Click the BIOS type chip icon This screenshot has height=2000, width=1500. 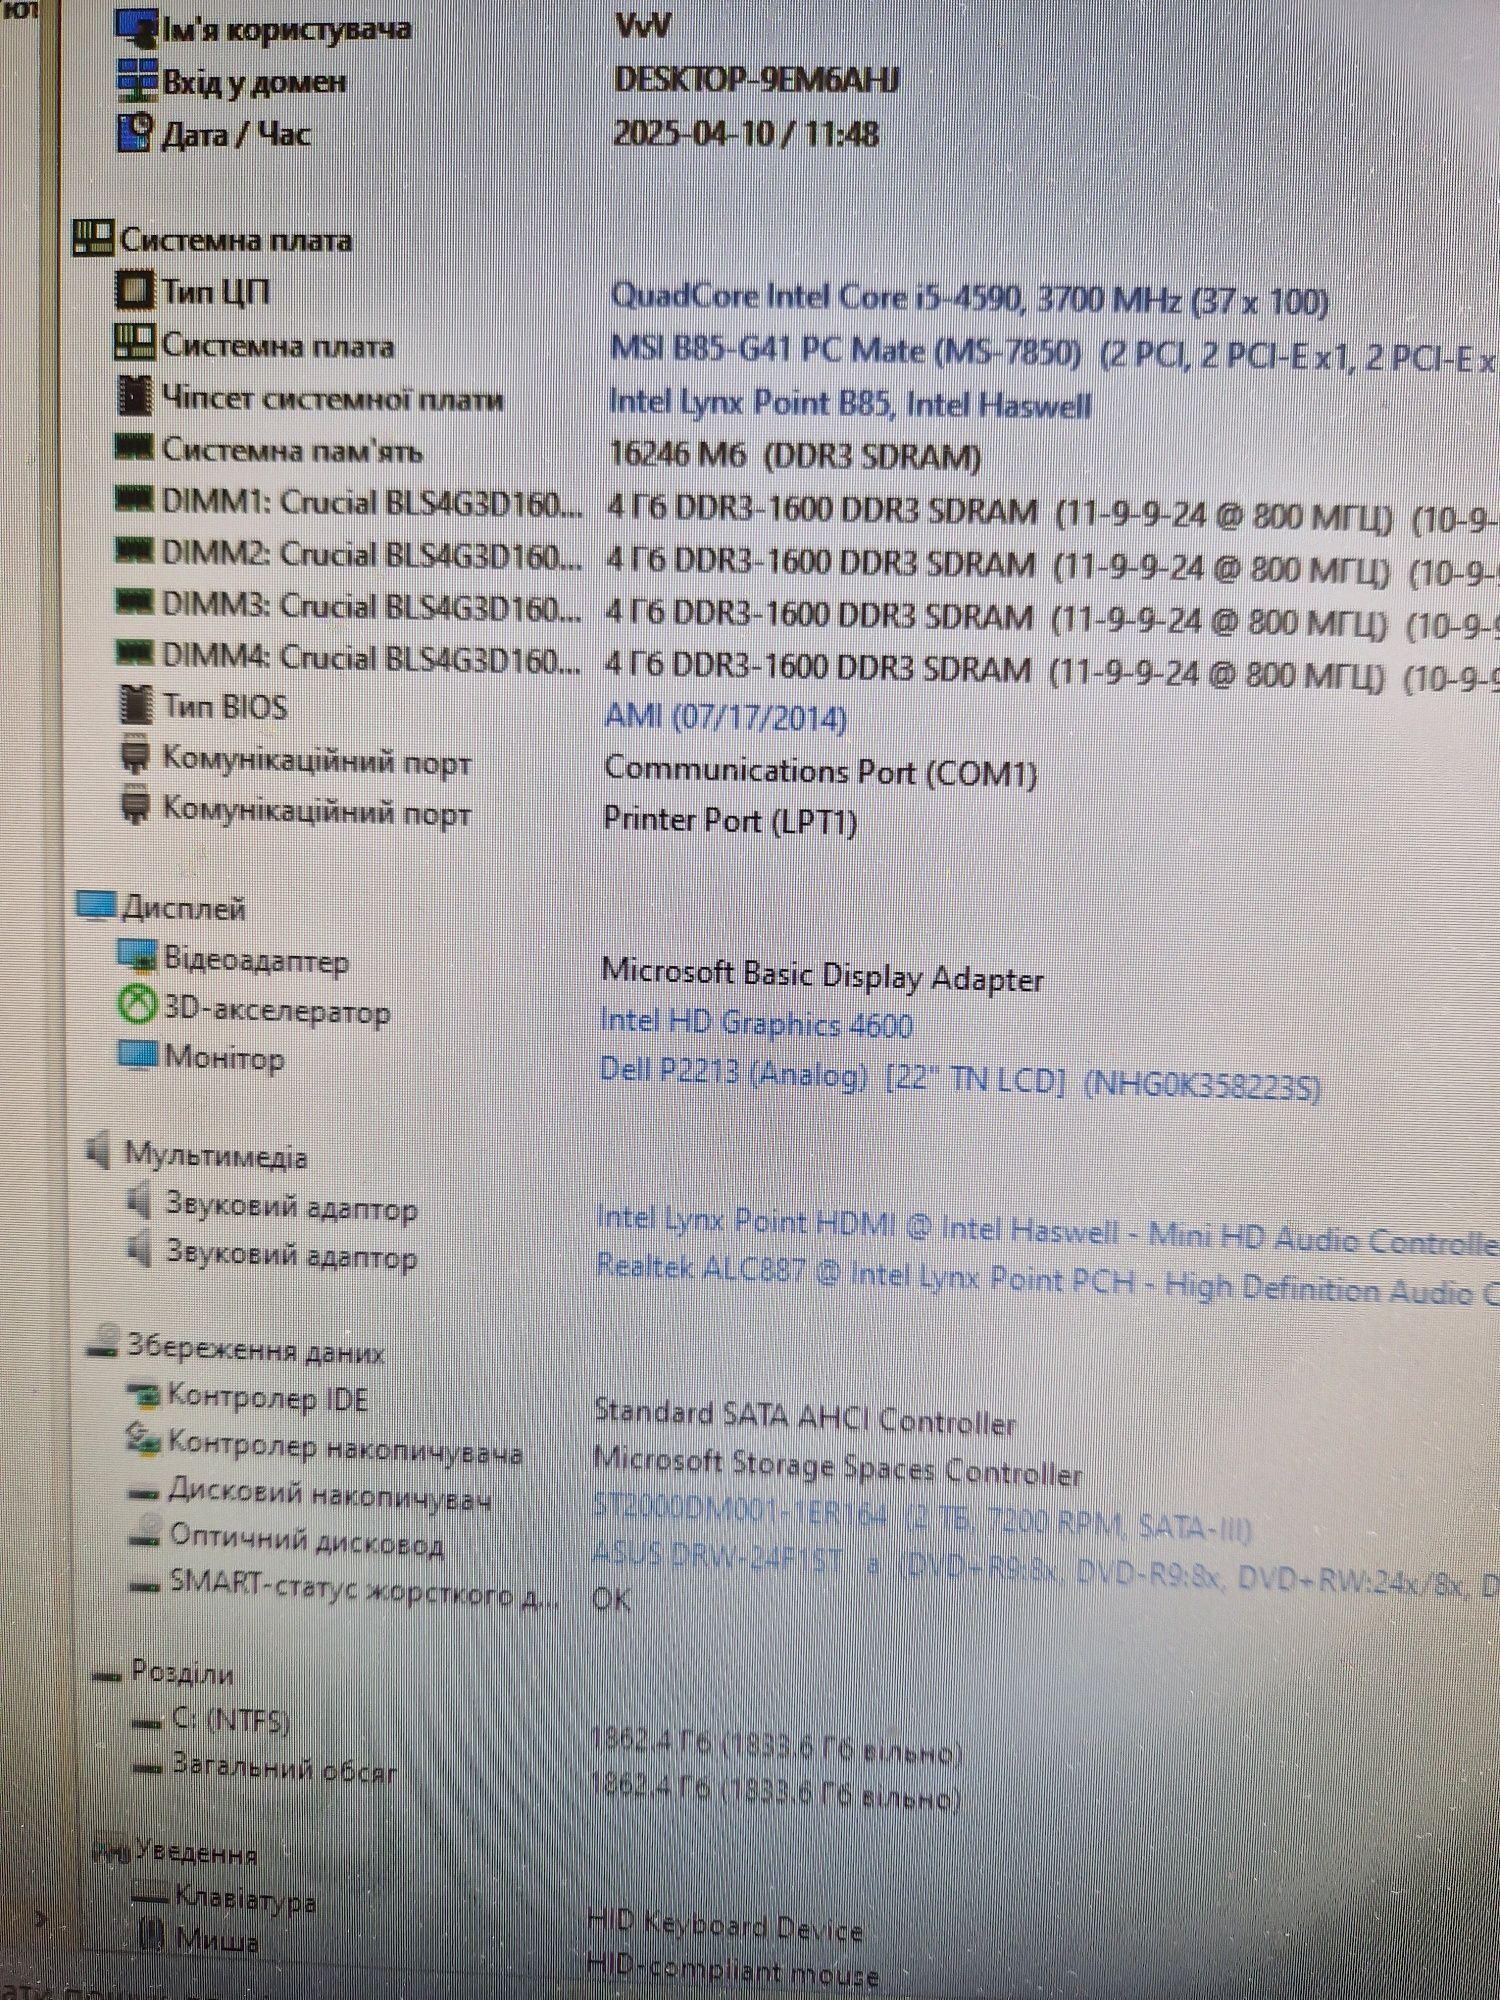135,704
